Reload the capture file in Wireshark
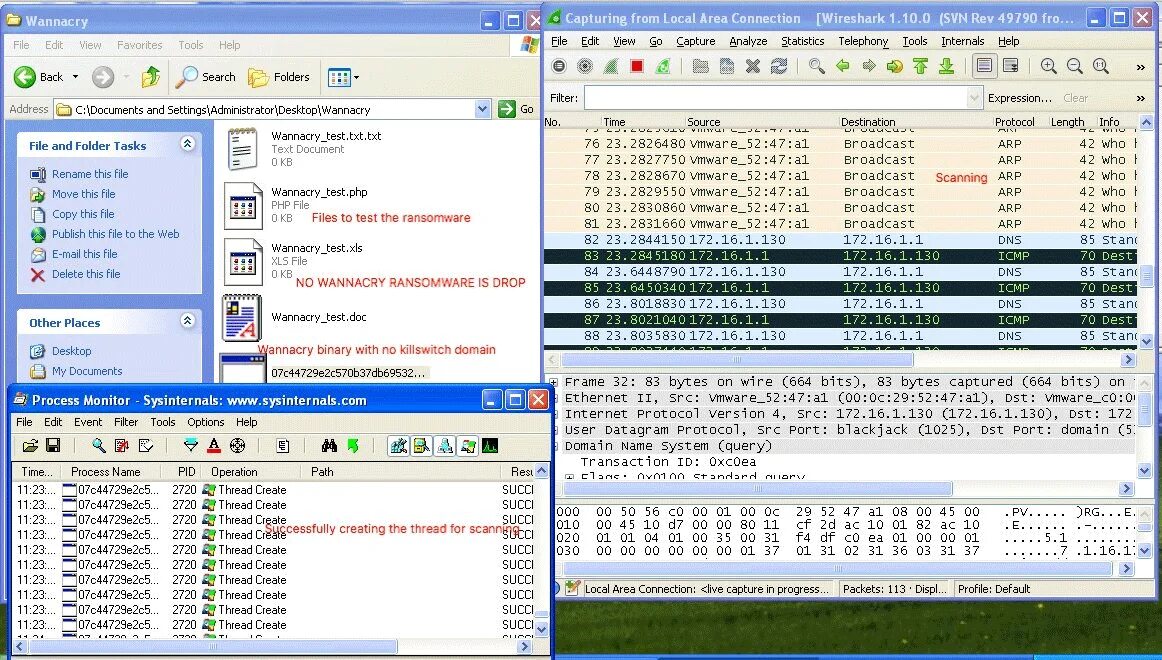 pyautogui.click(x=779, y=67)
